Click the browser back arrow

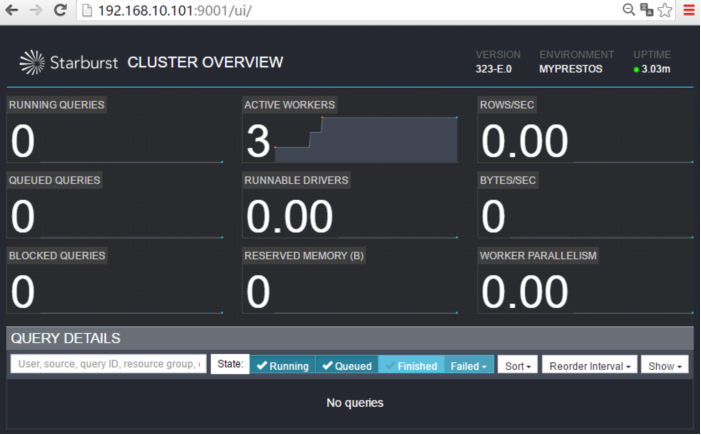[12, 10]
